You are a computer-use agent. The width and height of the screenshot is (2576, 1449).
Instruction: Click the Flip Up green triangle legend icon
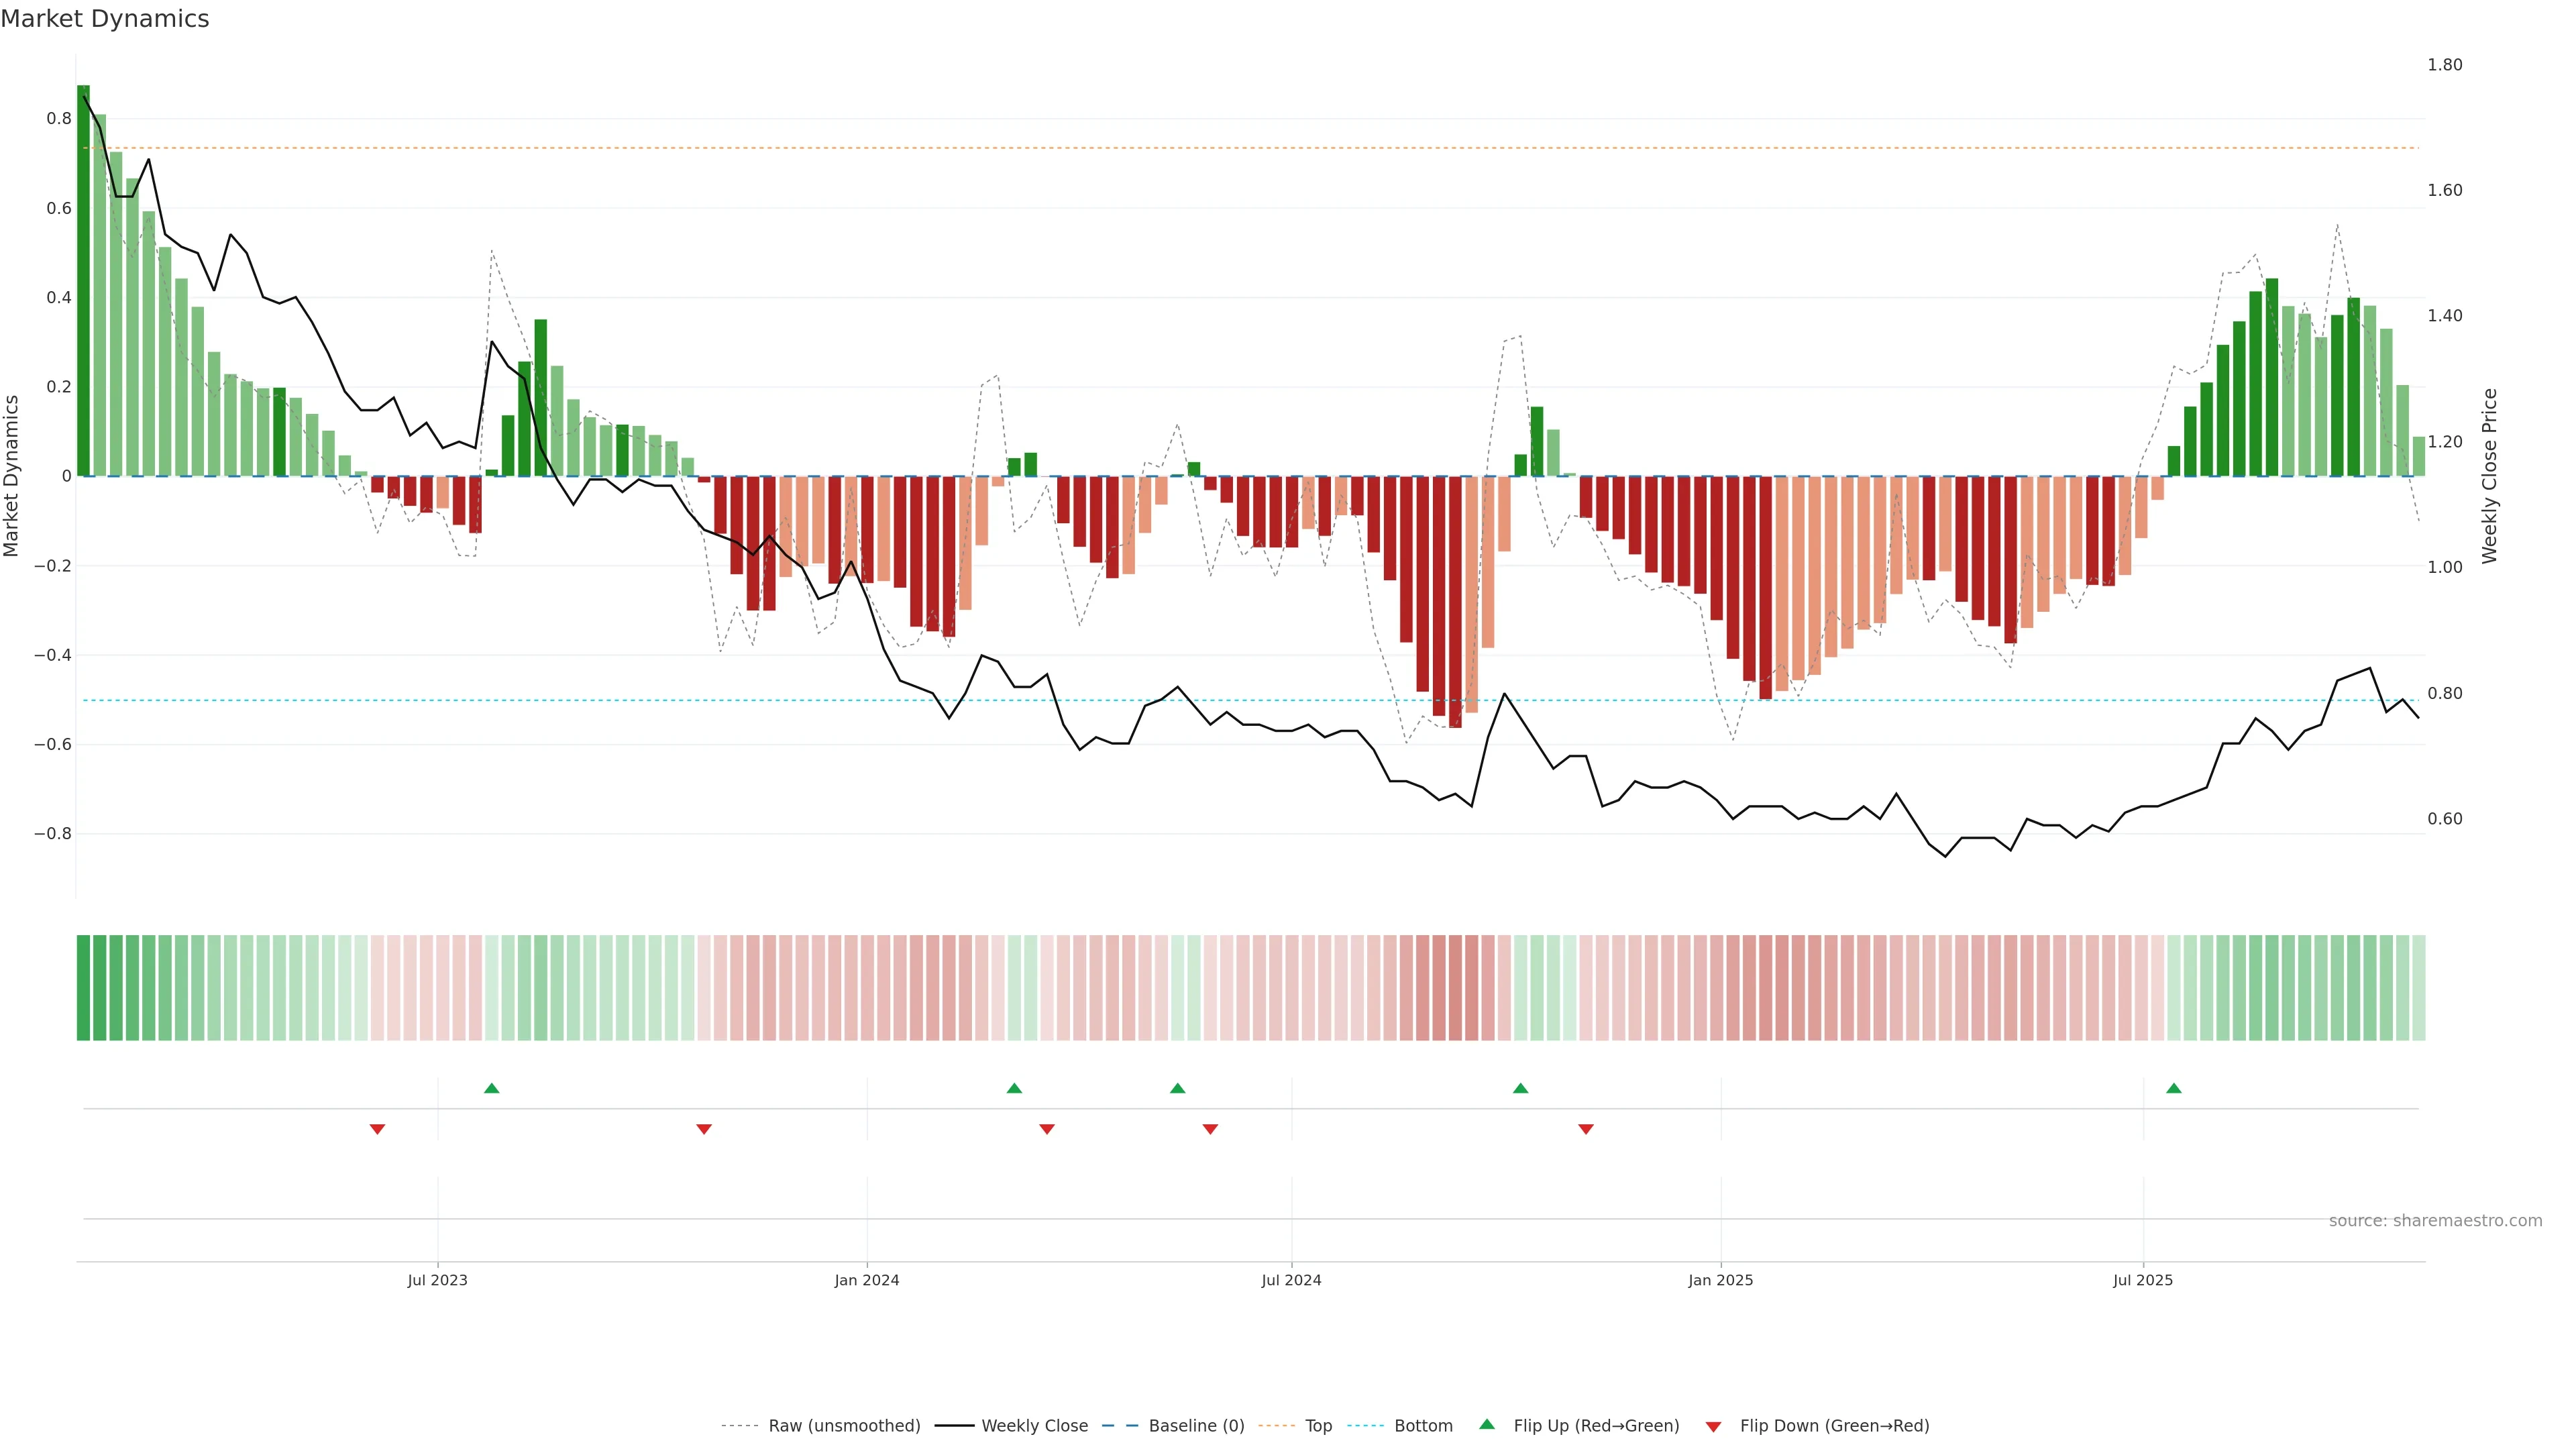click(1487, 1424)
